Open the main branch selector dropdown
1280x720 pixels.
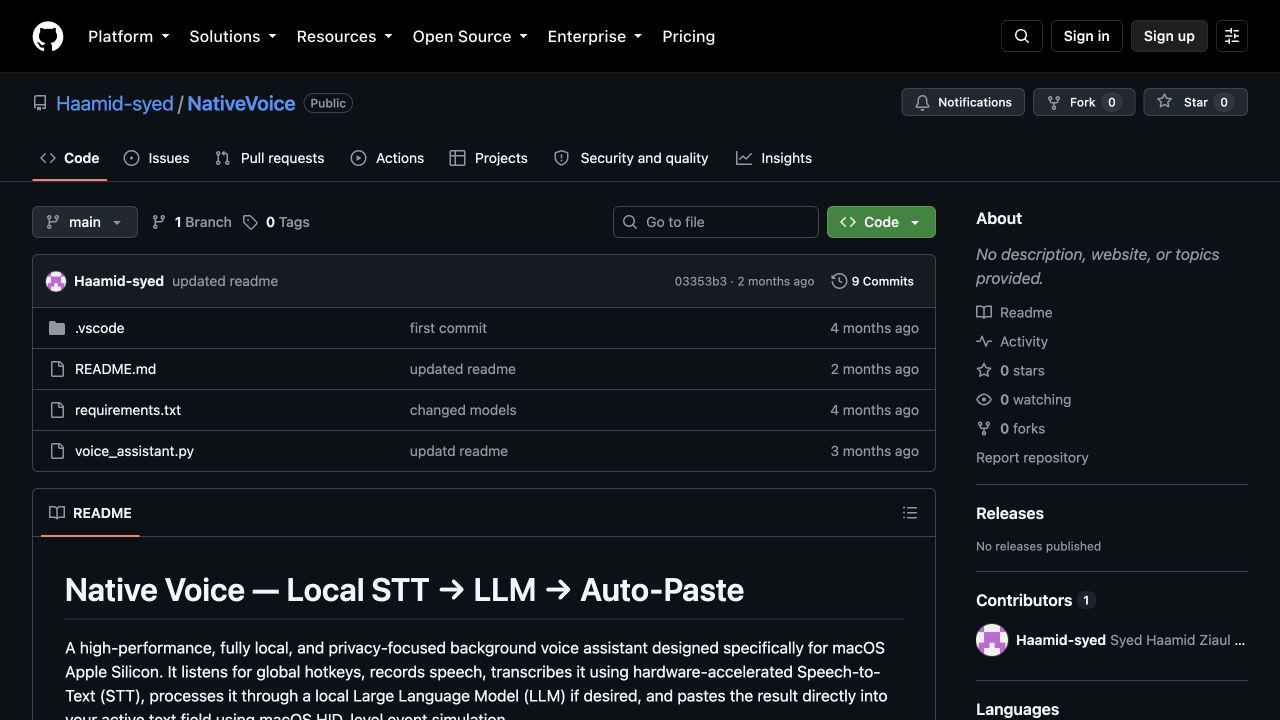(85, 222)
